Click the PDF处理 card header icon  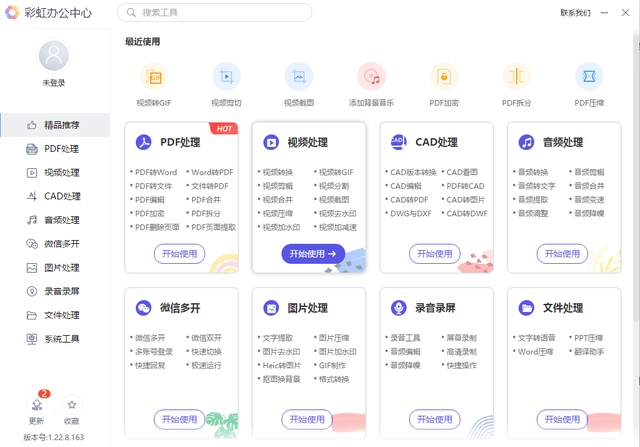pos(143,142)
